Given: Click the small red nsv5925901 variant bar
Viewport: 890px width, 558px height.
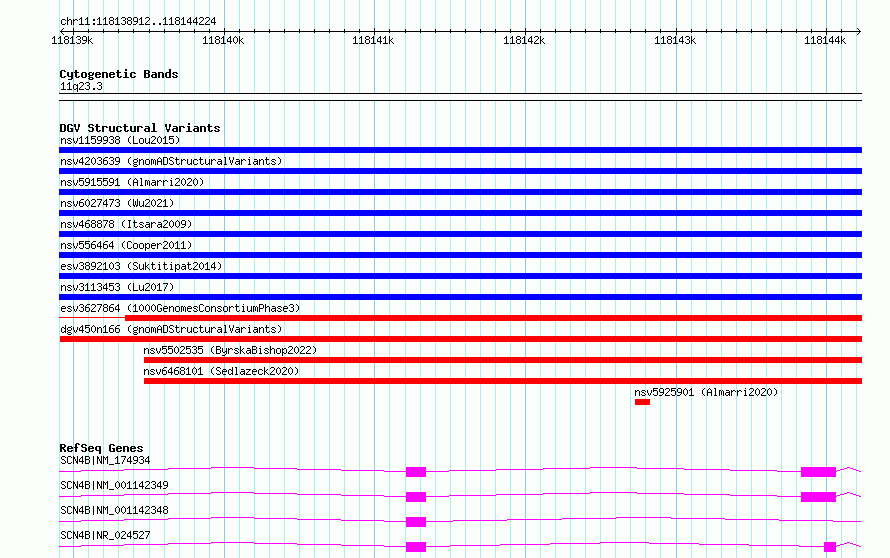Looking at the screenshot, I should (x=643, y=402).
